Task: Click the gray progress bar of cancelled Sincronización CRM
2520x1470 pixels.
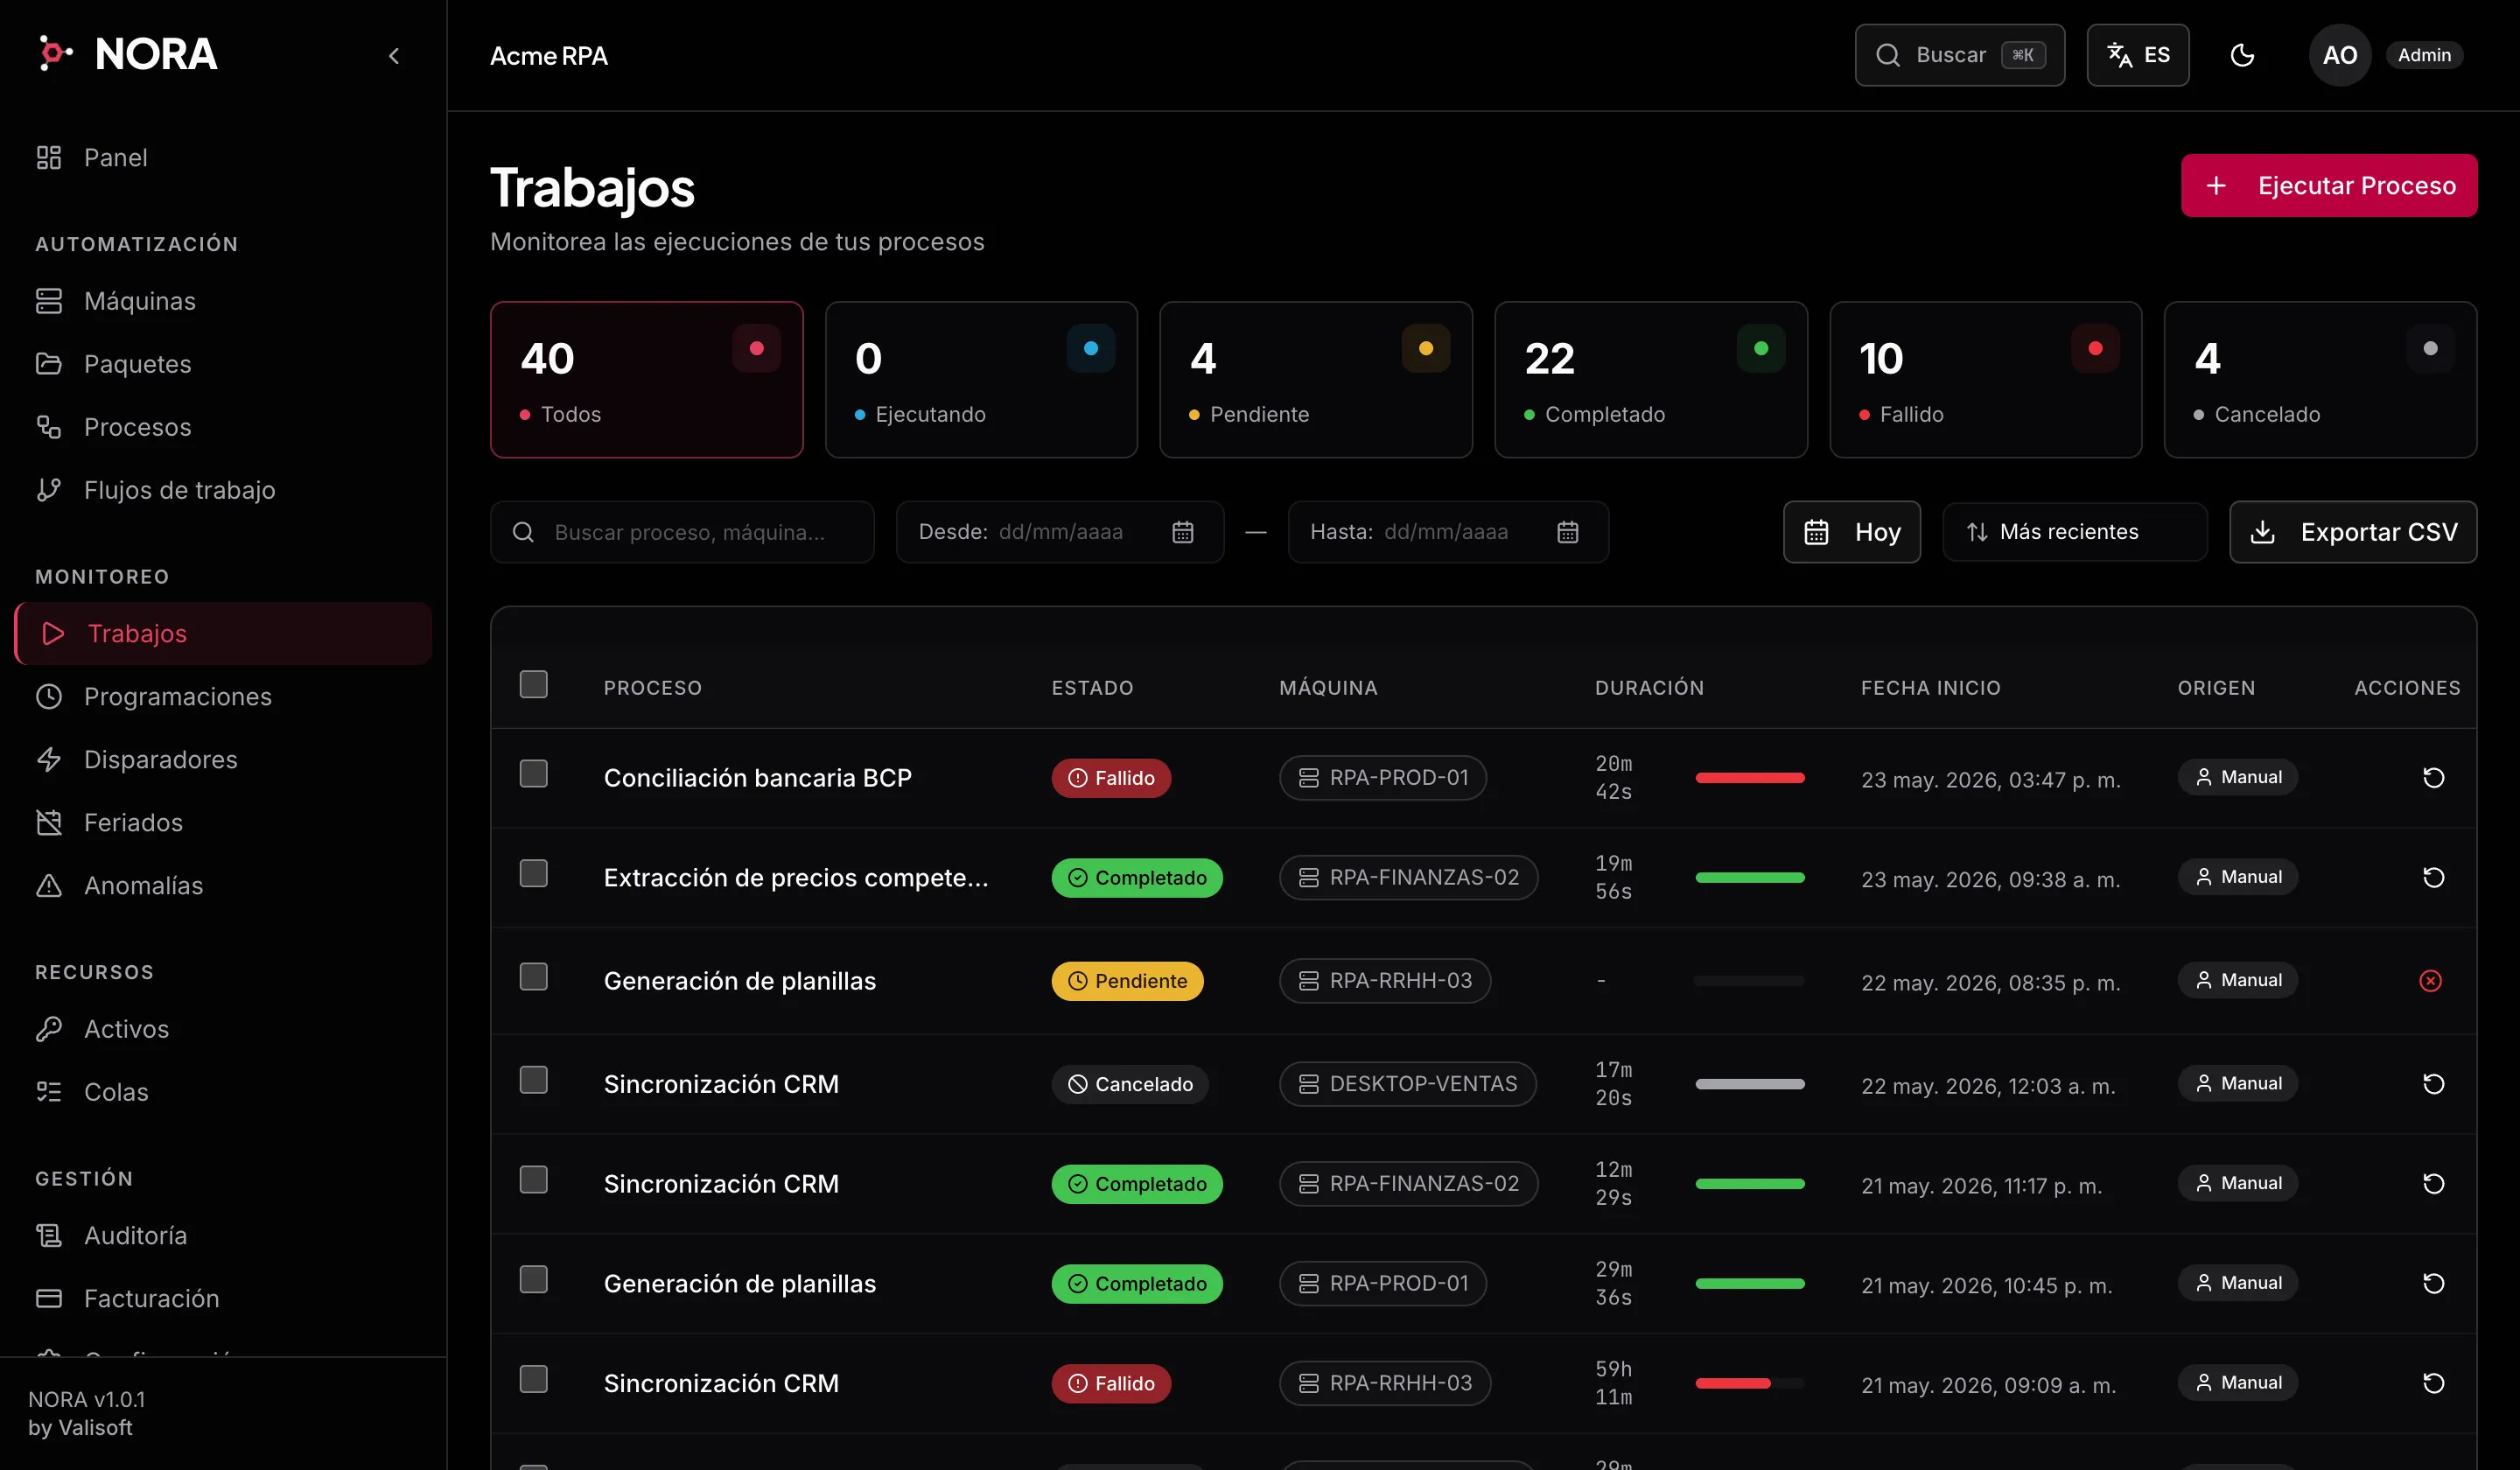Action: click(1749, 1084)
